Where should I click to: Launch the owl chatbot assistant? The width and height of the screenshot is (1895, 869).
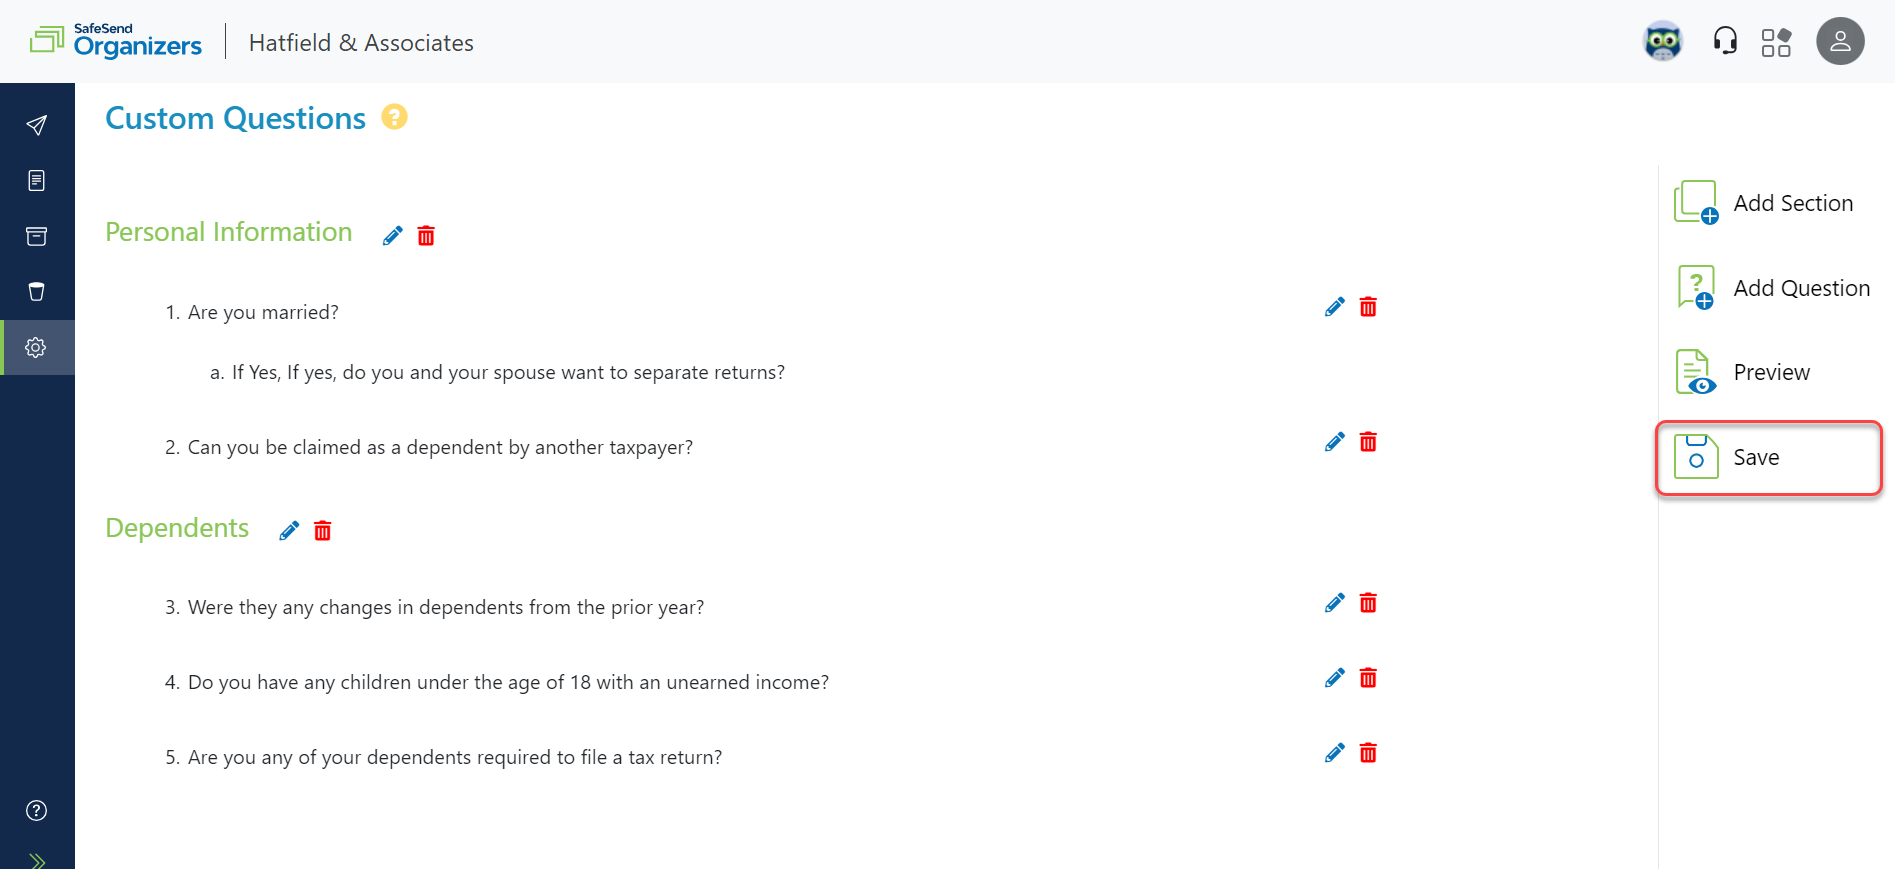click(x=1662, y=41)
